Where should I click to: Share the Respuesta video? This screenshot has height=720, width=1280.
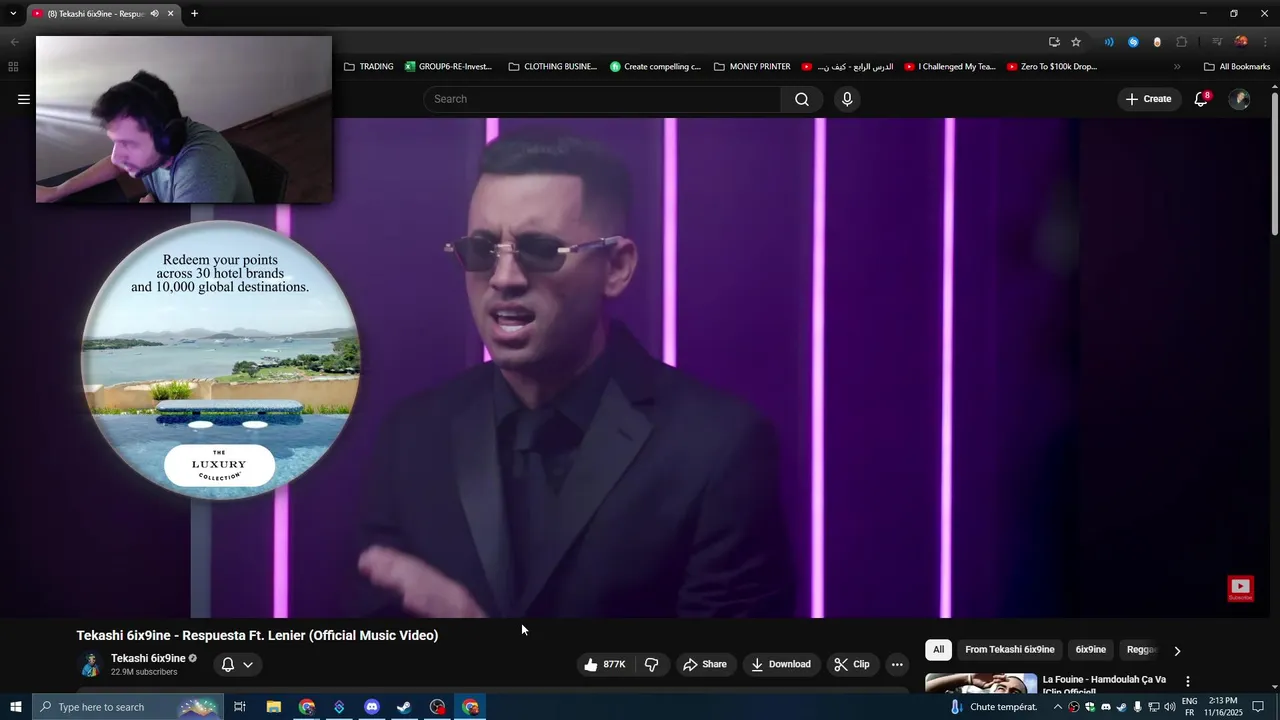click(x=705, y=664)
